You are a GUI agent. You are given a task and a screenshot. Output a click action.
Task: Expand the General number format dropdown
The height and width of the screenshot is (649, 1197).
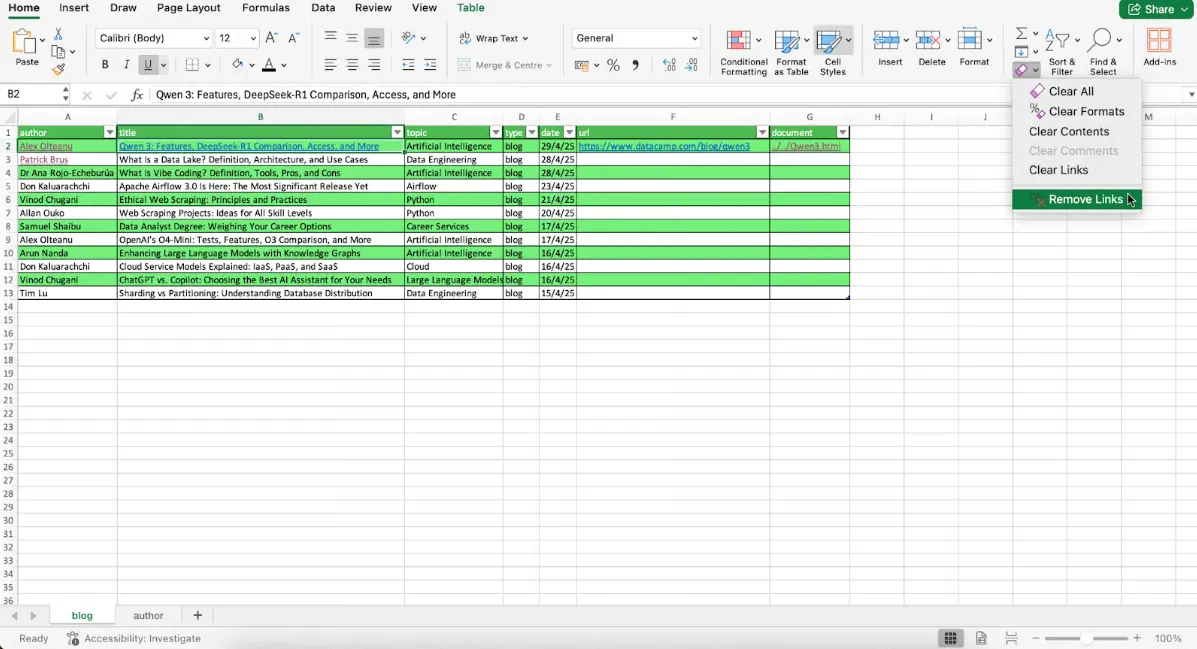pyautogui.click(x=695, y=38)
